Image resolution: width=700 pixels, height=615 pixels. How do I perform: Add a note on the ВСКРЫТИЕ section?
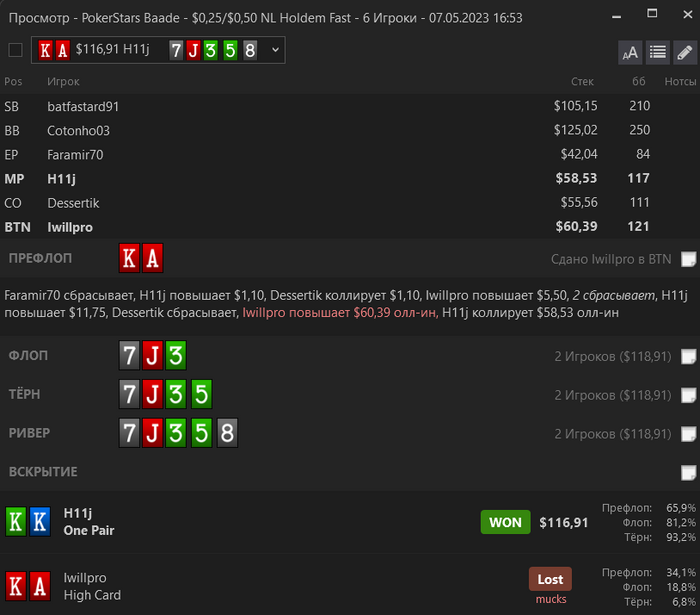click(x=688, y=472)
